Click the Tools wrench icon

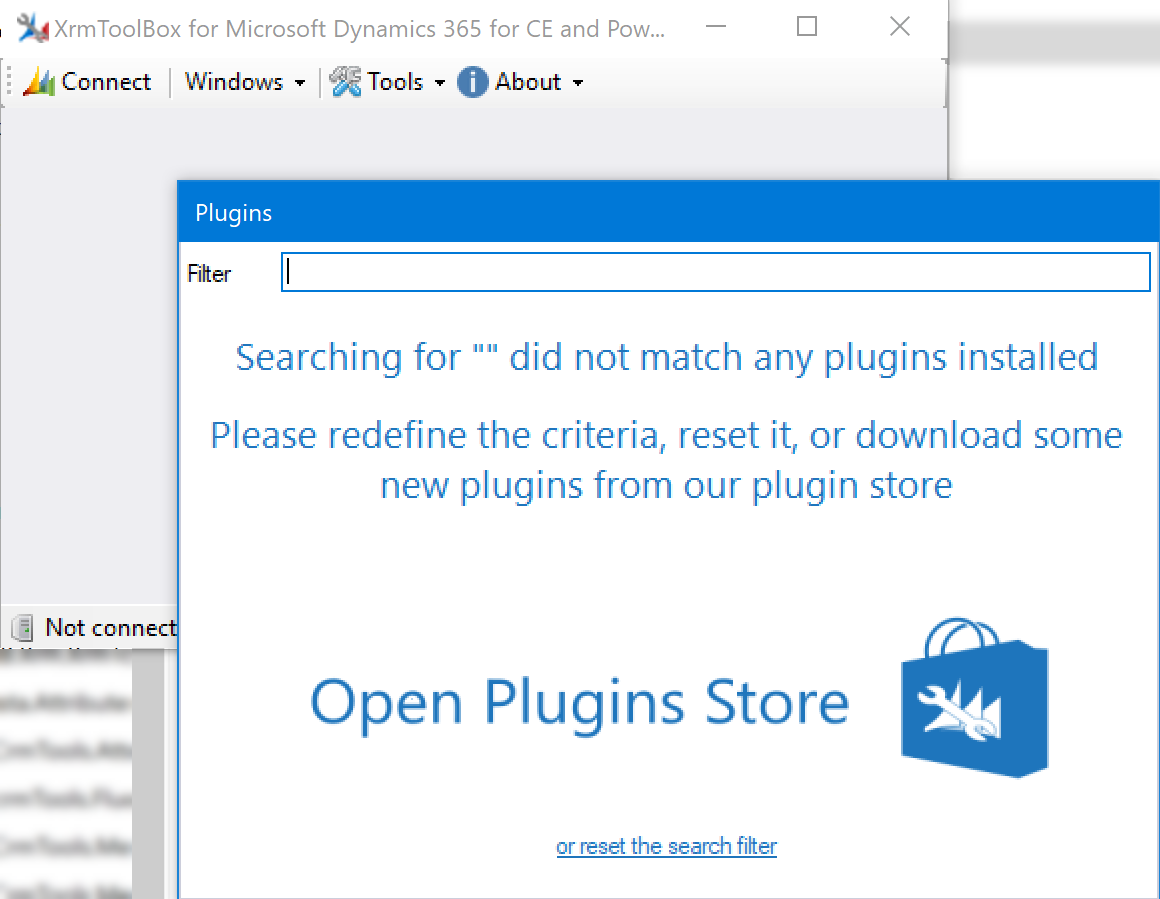click(x=345, y=82)
